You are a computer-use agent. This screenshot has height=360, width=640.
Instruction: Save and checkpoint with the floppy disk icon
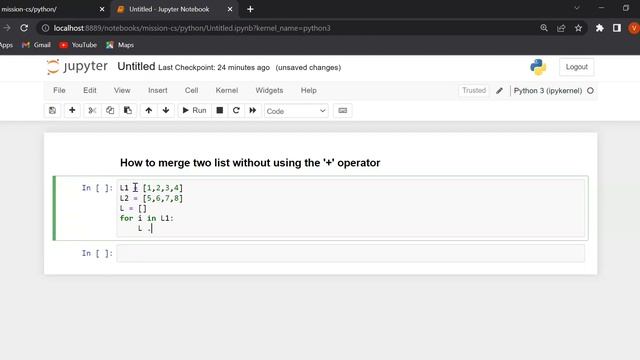coord(52,110)
